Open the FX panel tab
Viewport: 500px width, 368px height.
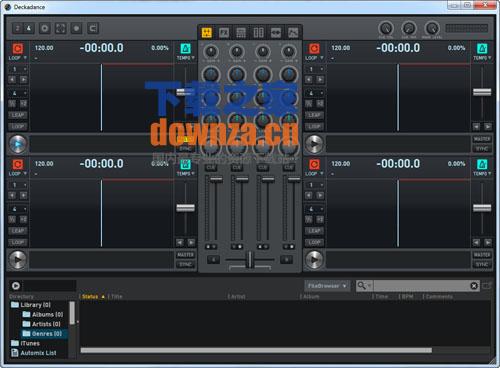click(224, 33)
